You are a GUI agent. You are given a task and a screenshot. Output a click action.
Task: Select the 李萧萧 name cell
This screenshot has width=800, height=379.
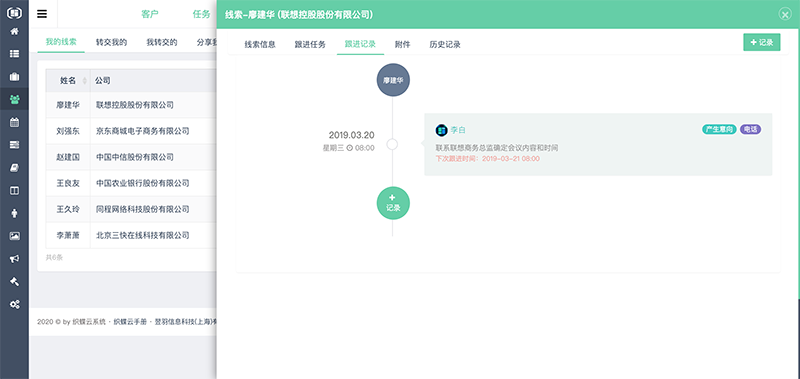68,235
